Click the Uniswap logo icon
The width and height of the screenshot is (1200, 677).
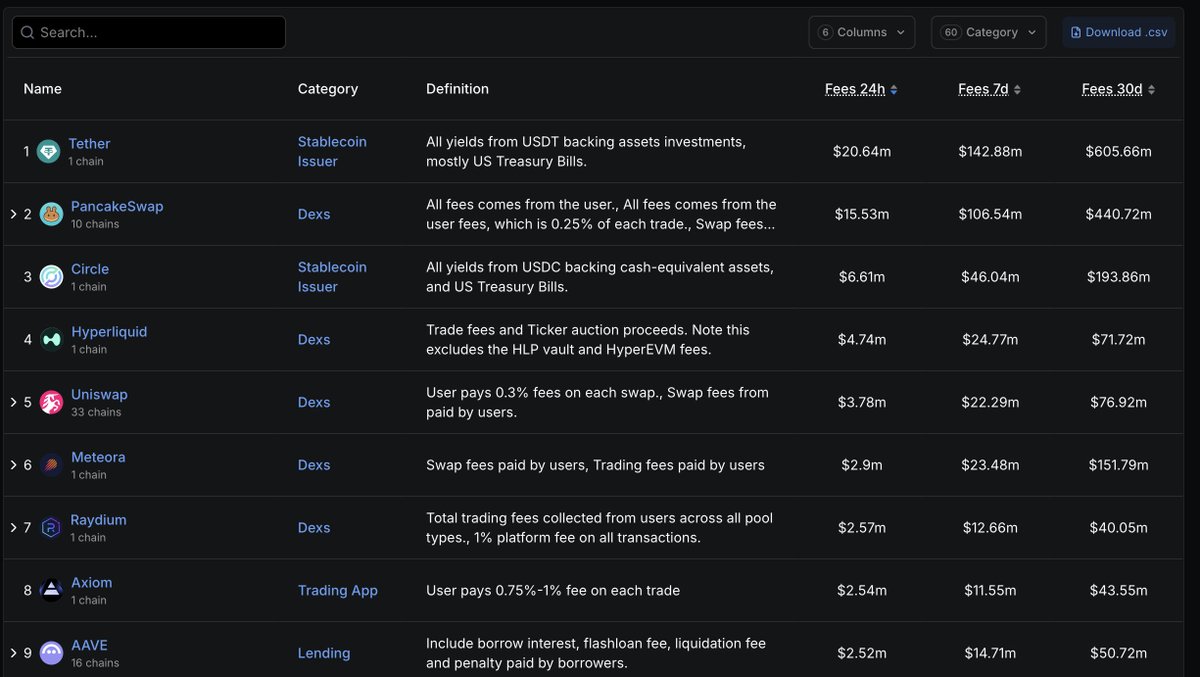click(x=51, y=403)
